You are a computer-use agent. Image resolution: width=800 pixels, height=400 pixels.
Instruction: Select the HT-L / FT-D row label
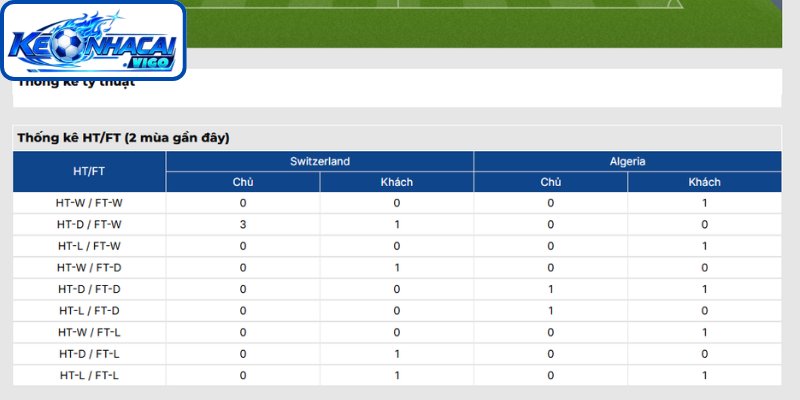tap(89, 311)
